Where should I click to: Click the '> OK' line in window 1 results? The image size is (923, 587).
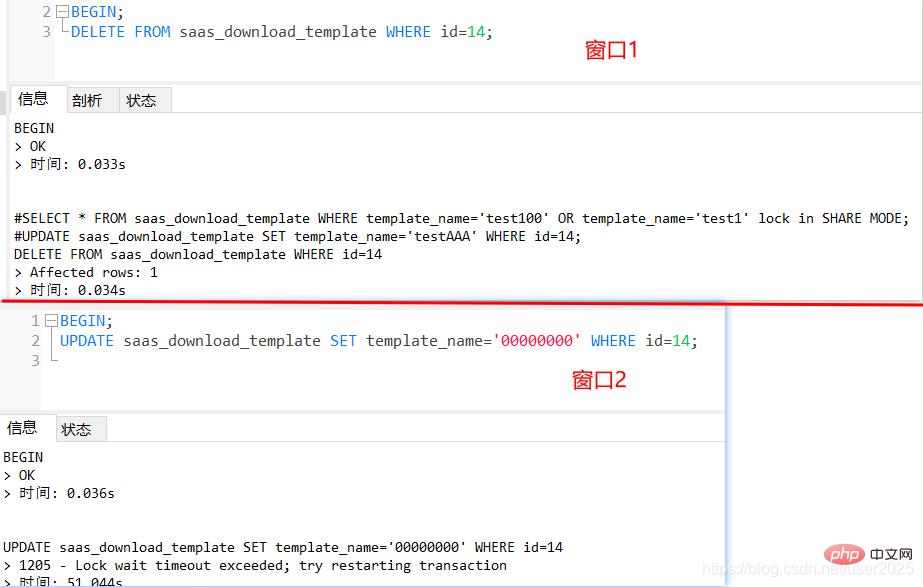(30, 147)
